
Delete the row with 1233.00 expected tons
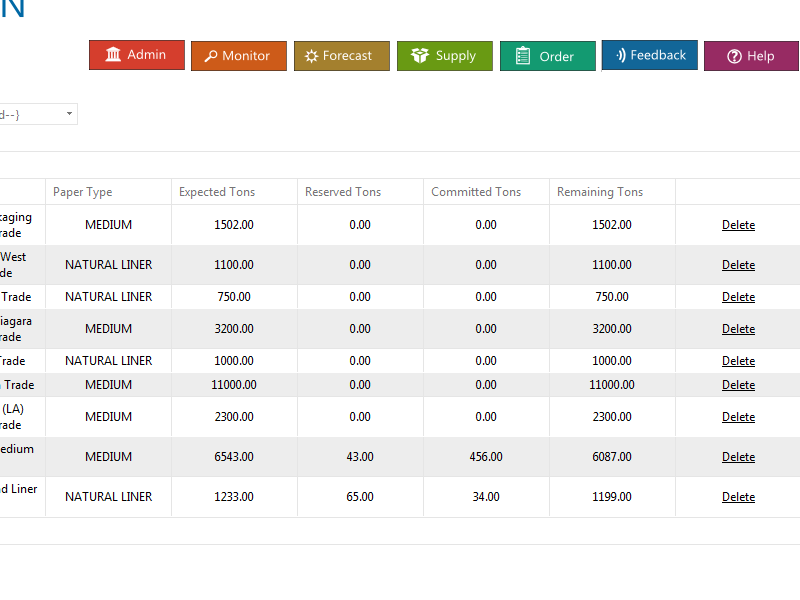[738, 497]
